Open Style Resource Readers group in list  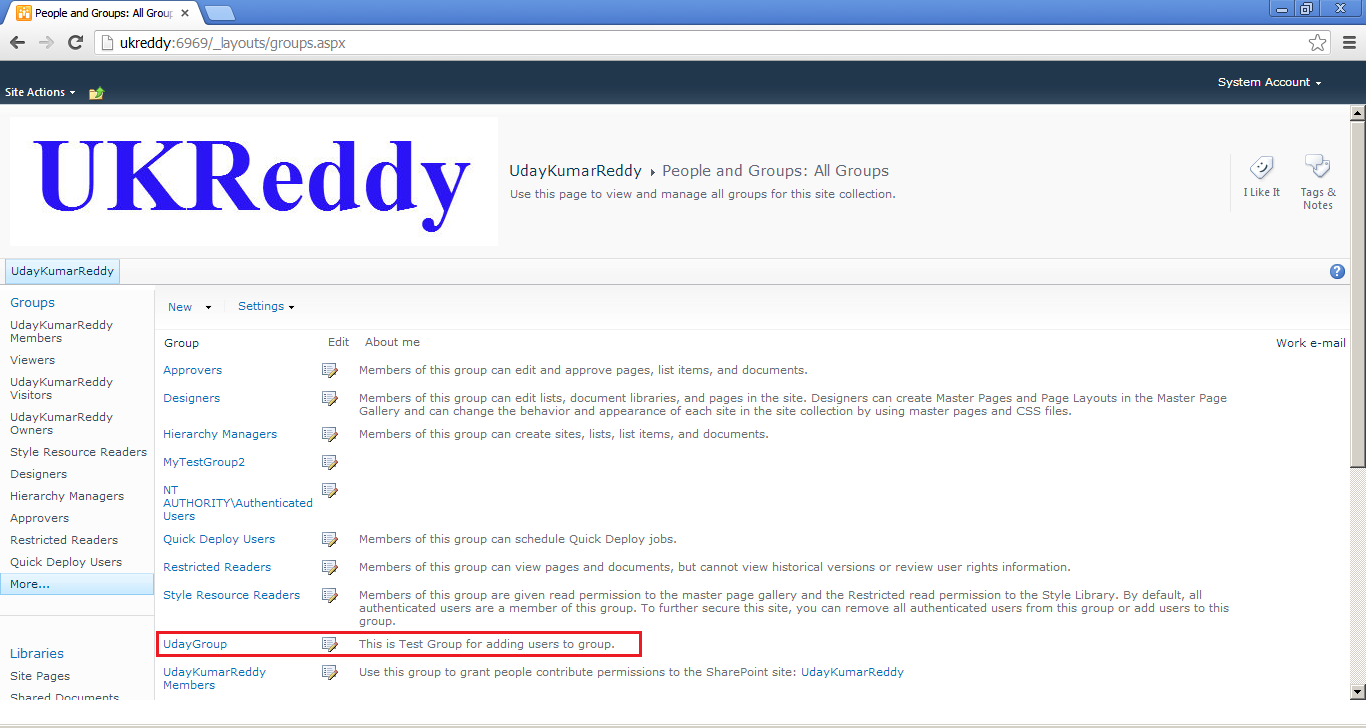pyautogui.click(x=231, y=595)
